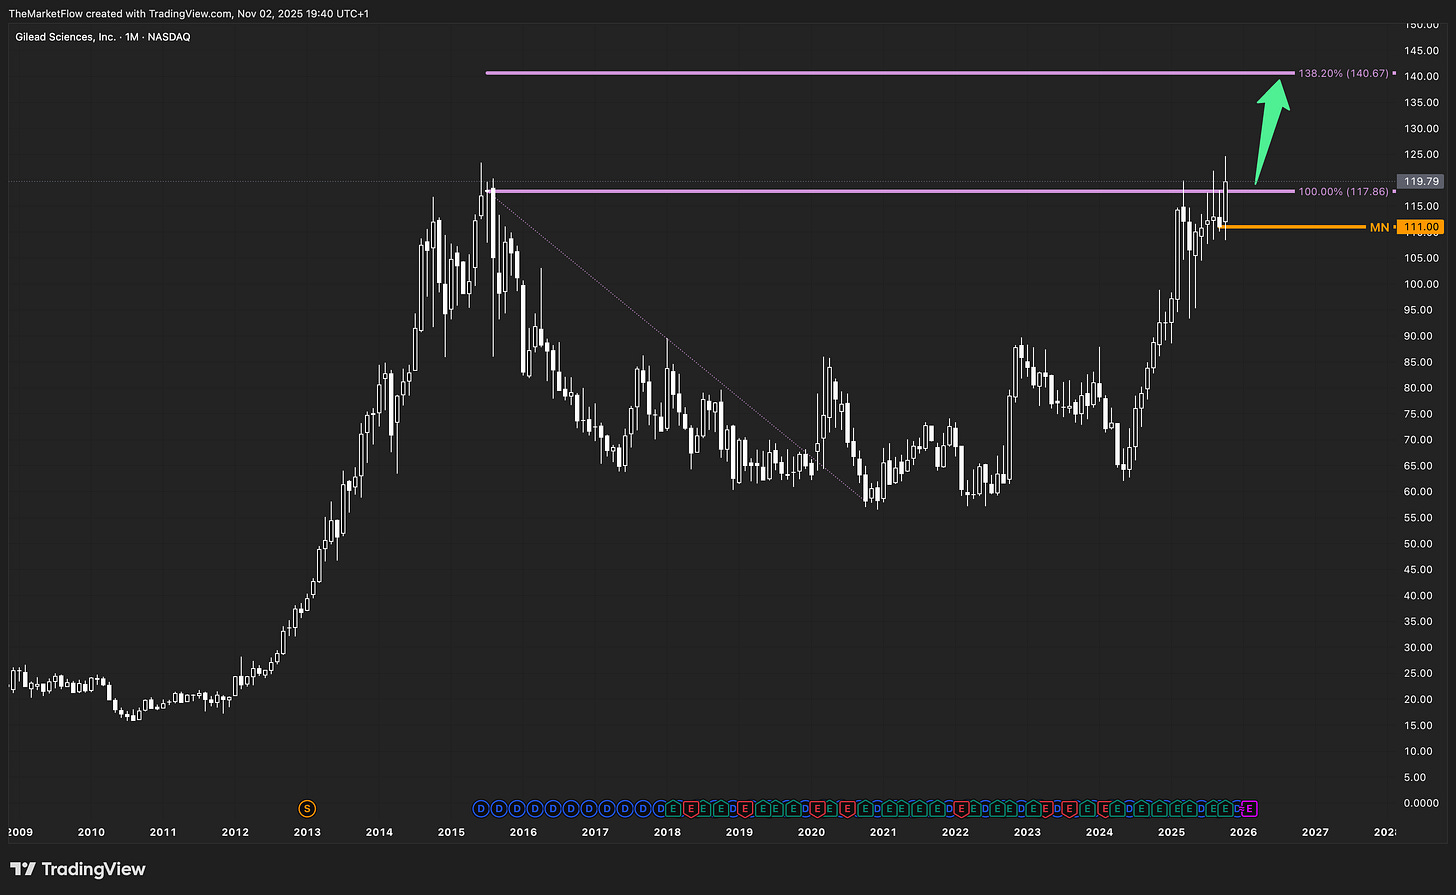1456x895 pixels.
Task: Click the 125.00 price axis label
Action: [1422, 155]
